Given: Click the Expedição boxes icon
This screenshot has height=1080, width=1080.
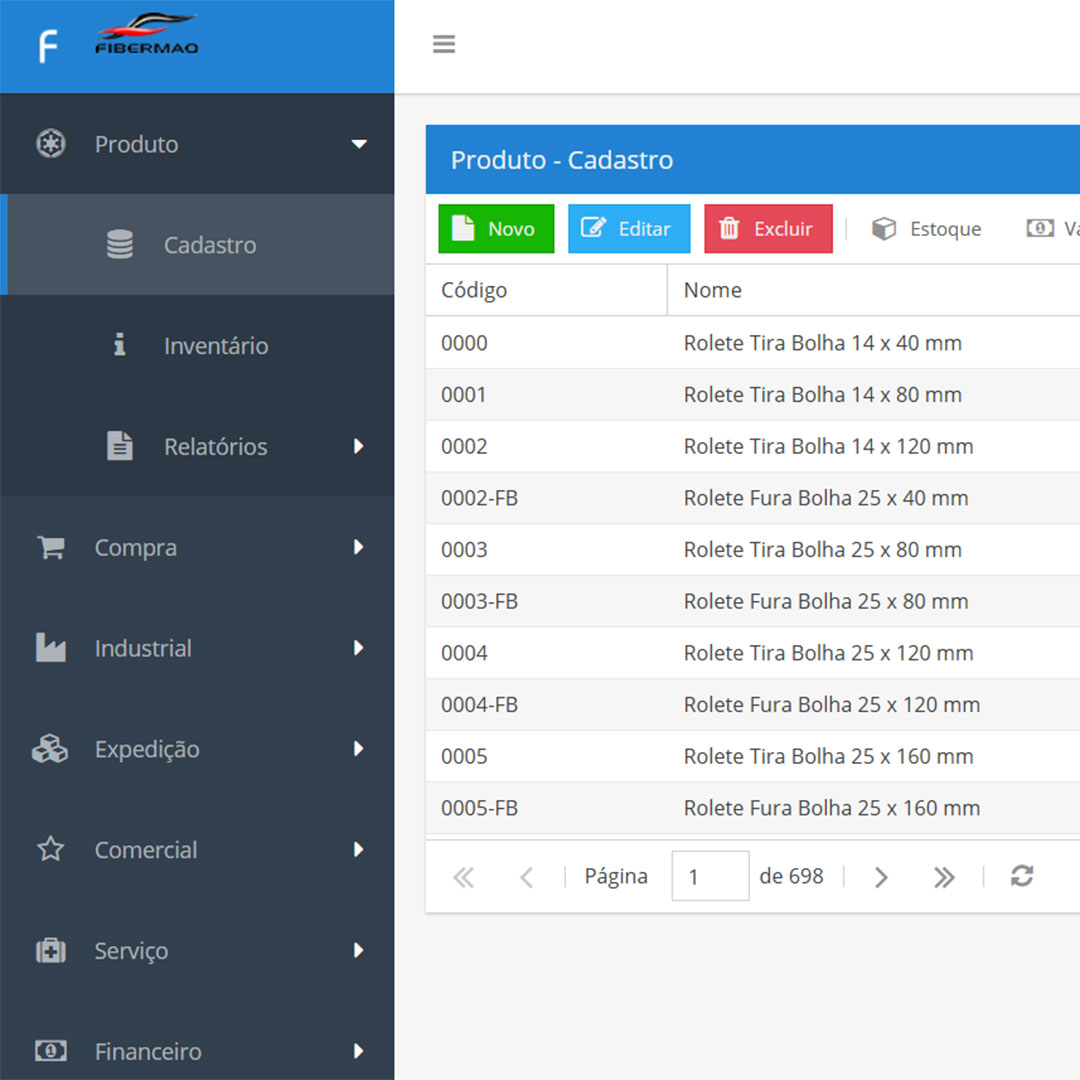Looking at the screenshot, I should [x=50, y=749].
